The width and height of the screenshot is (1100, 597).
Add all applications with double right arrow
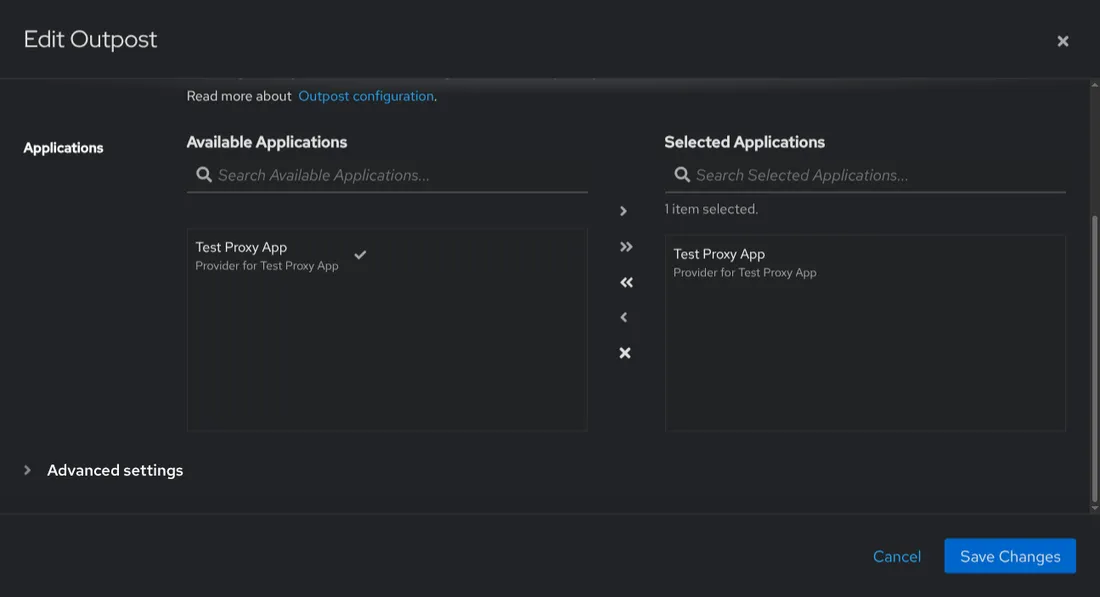point(626,247)
